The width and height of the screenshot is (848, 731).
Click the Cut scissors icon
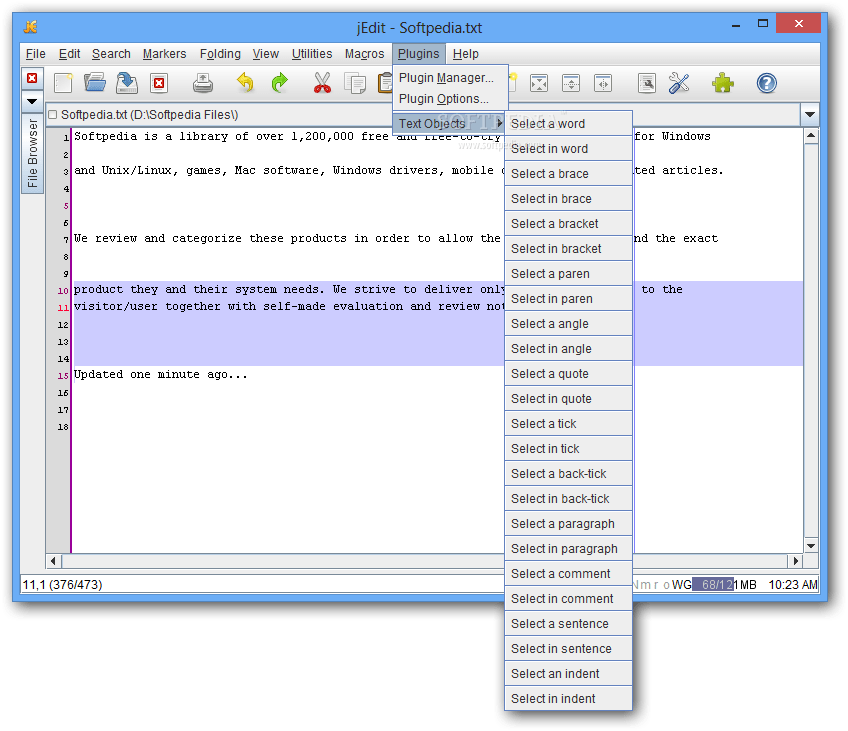(322, 83)
